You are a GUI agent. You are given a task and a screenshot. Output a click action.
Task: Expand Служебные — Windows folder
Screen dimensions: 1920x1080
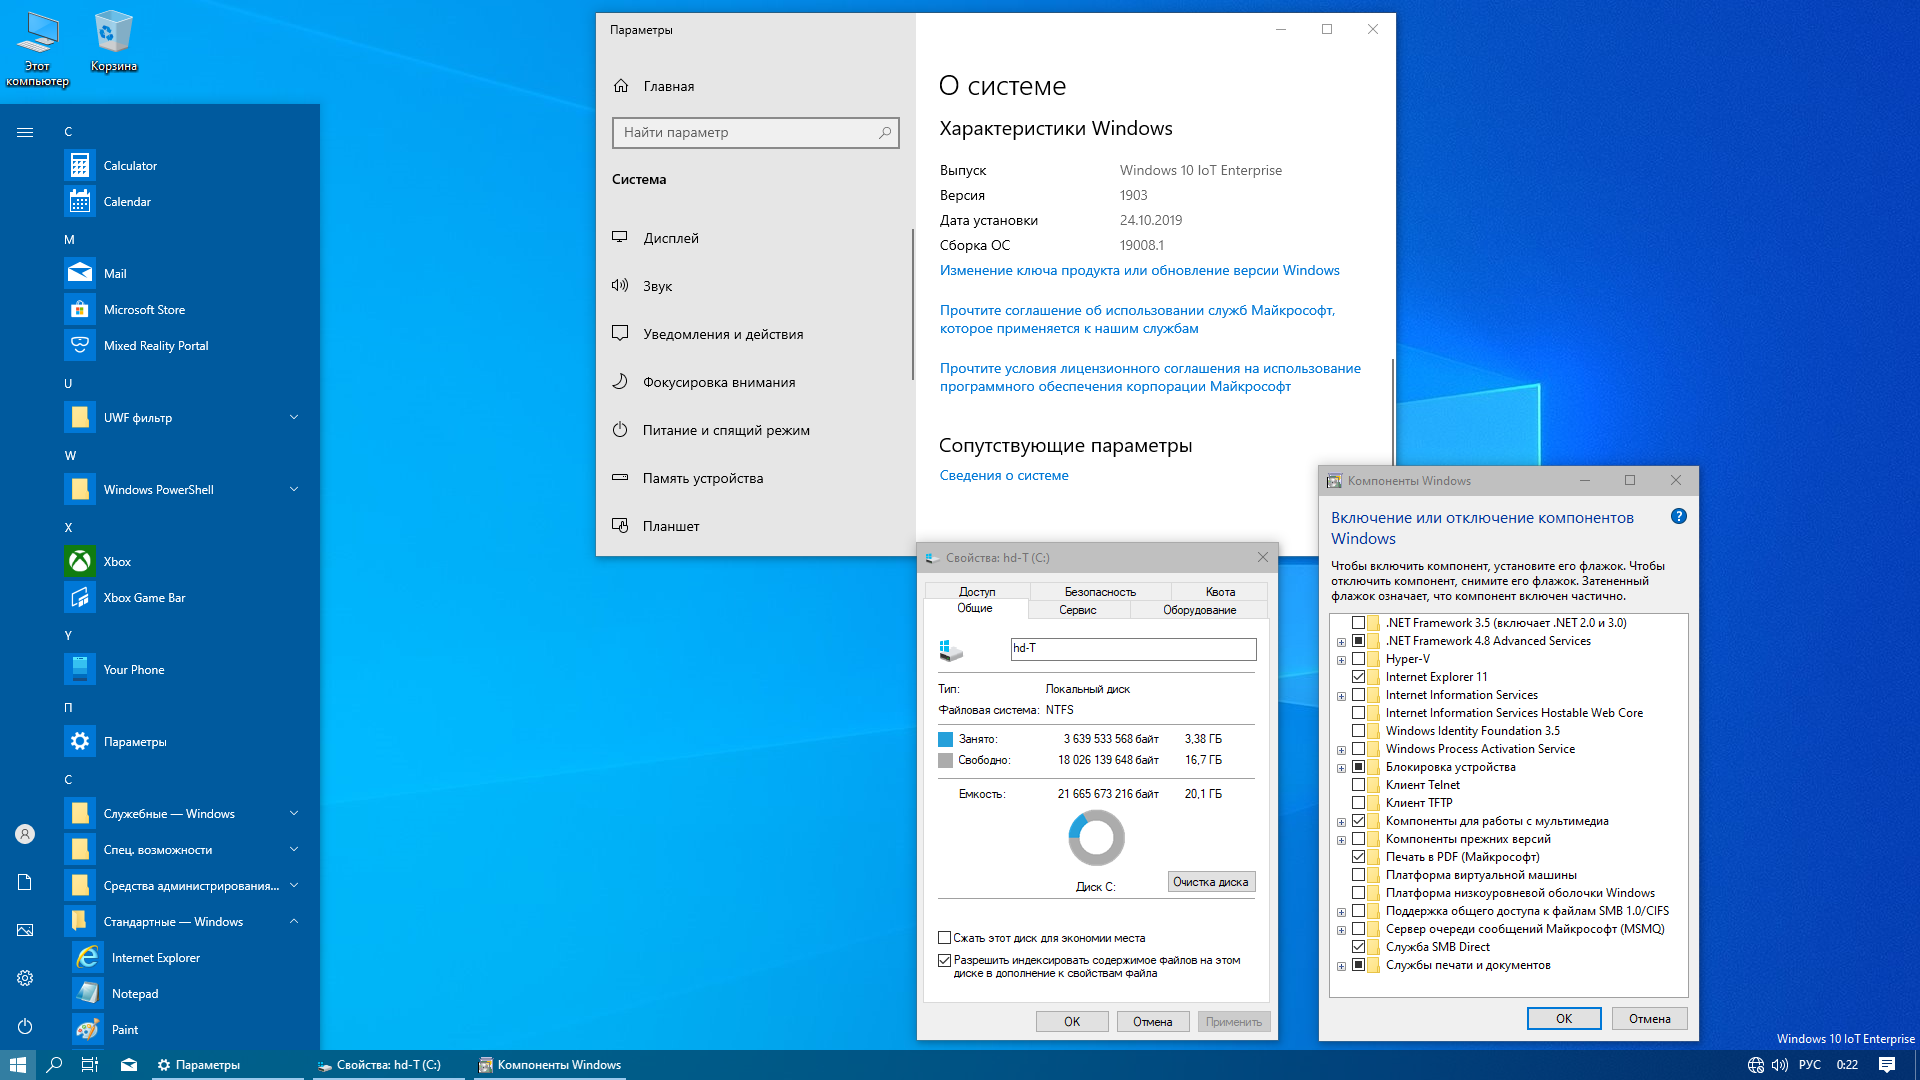294,813
